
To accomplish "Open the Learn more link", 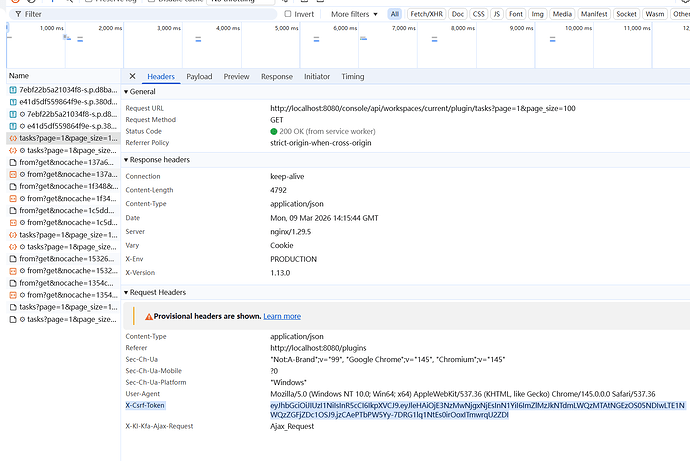I will pos(281,316).
